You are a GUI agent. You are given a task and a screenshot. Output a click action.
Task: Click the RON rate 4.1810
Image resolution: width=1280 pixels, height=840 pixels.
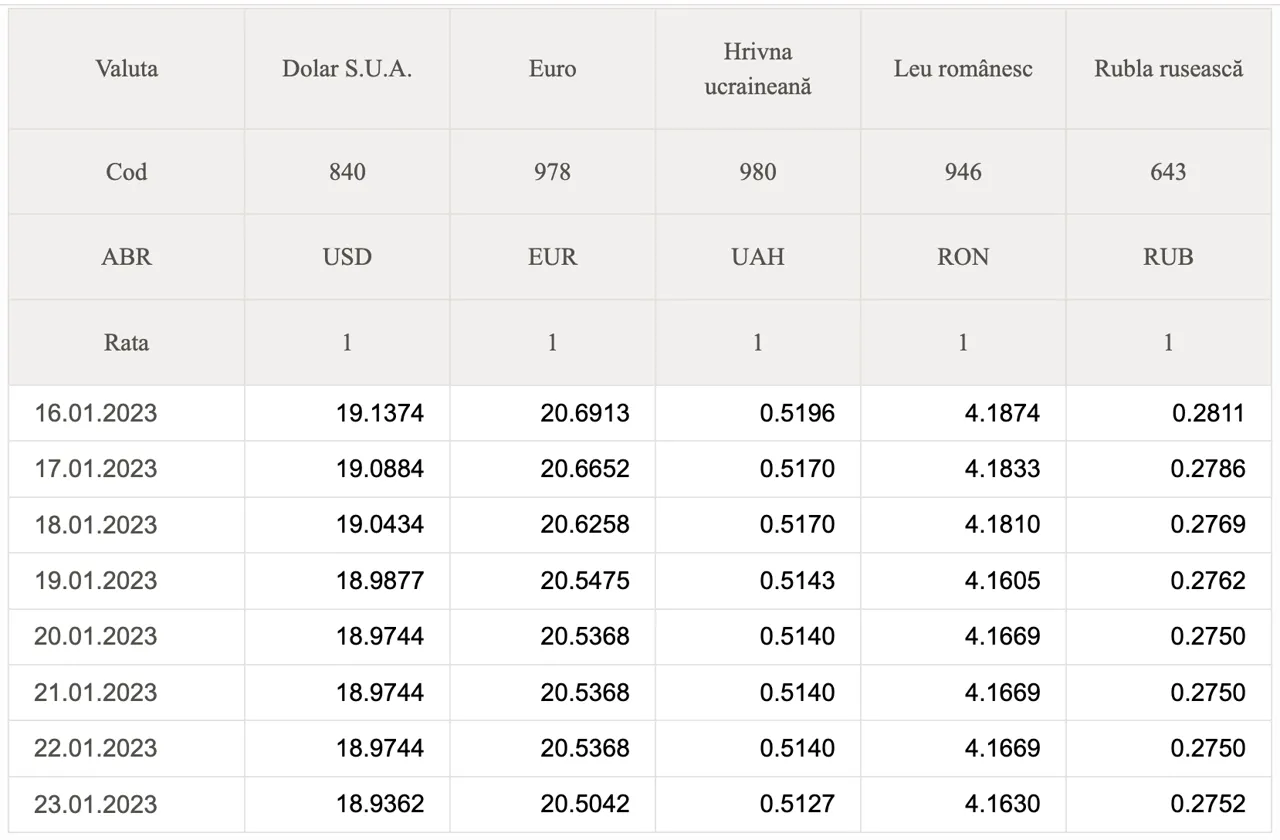(1002, 525)
